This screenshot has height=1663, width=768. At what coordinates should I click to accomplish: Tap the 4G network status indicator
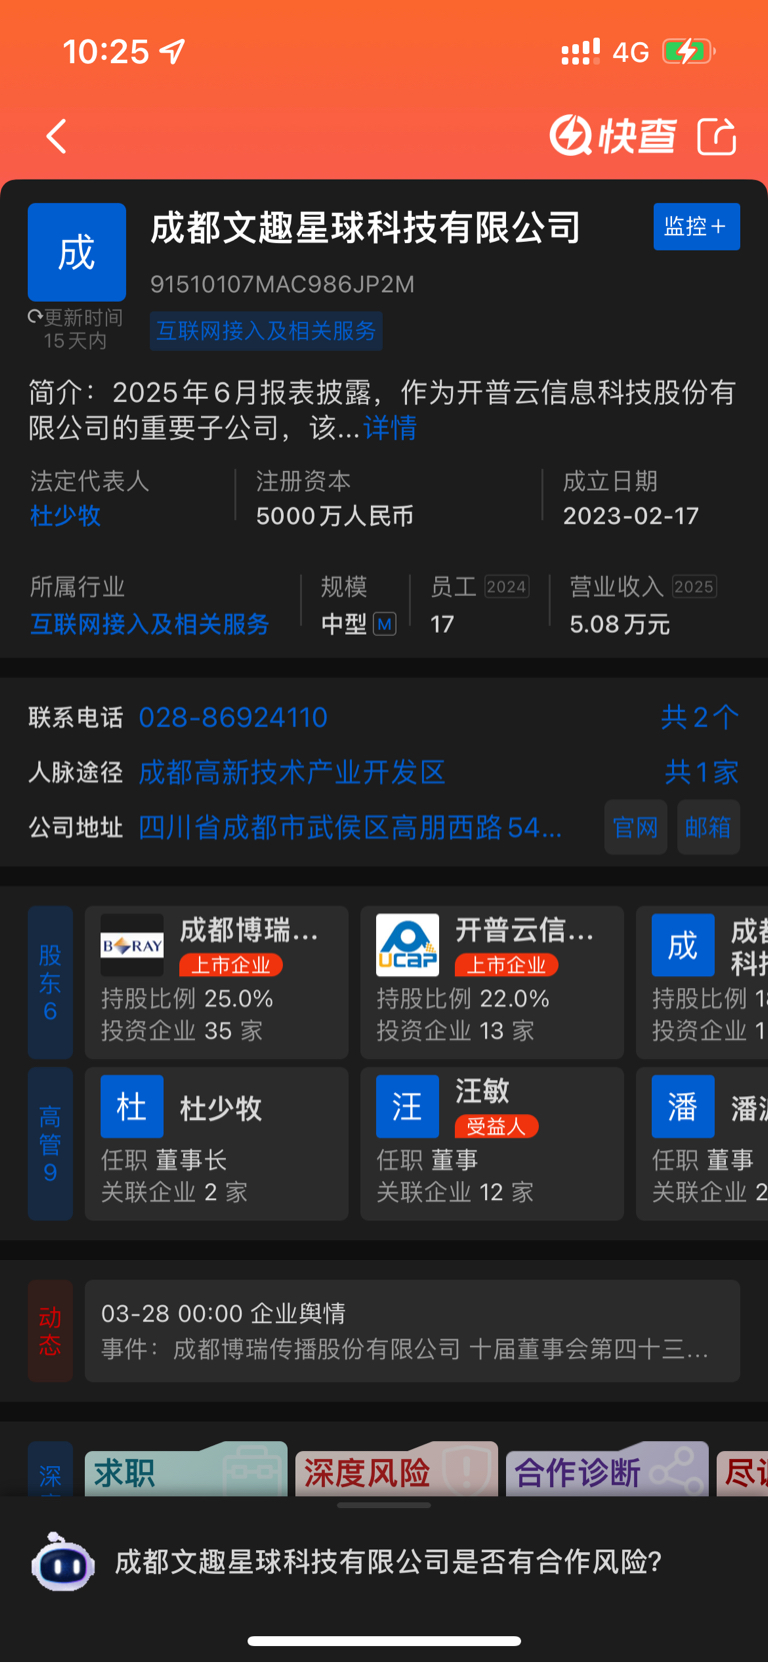coord(631,52)
